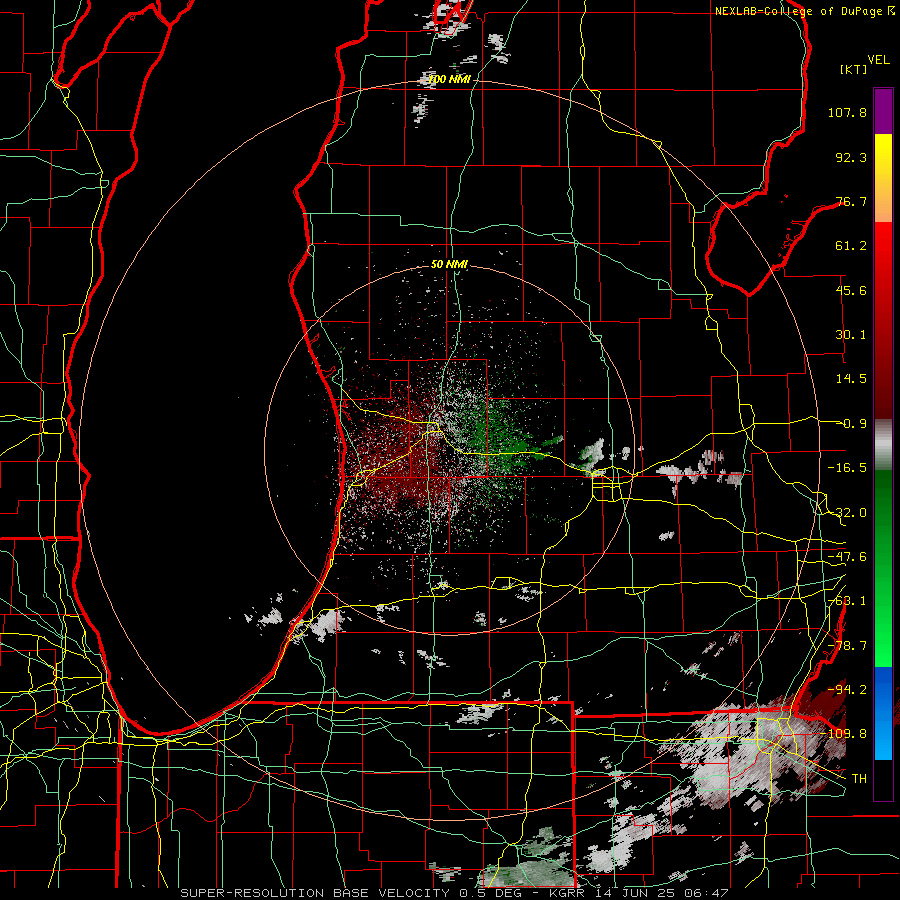
Task: Select the -16.5 velocity scale value
Action: coord(847,468)
